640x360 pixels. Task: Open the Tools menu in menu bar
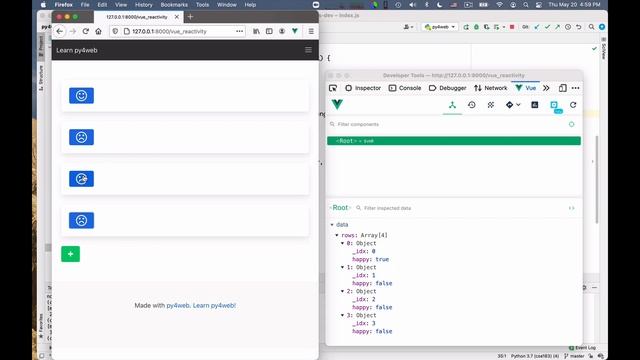pyautogui.click(x=202, y=5)
